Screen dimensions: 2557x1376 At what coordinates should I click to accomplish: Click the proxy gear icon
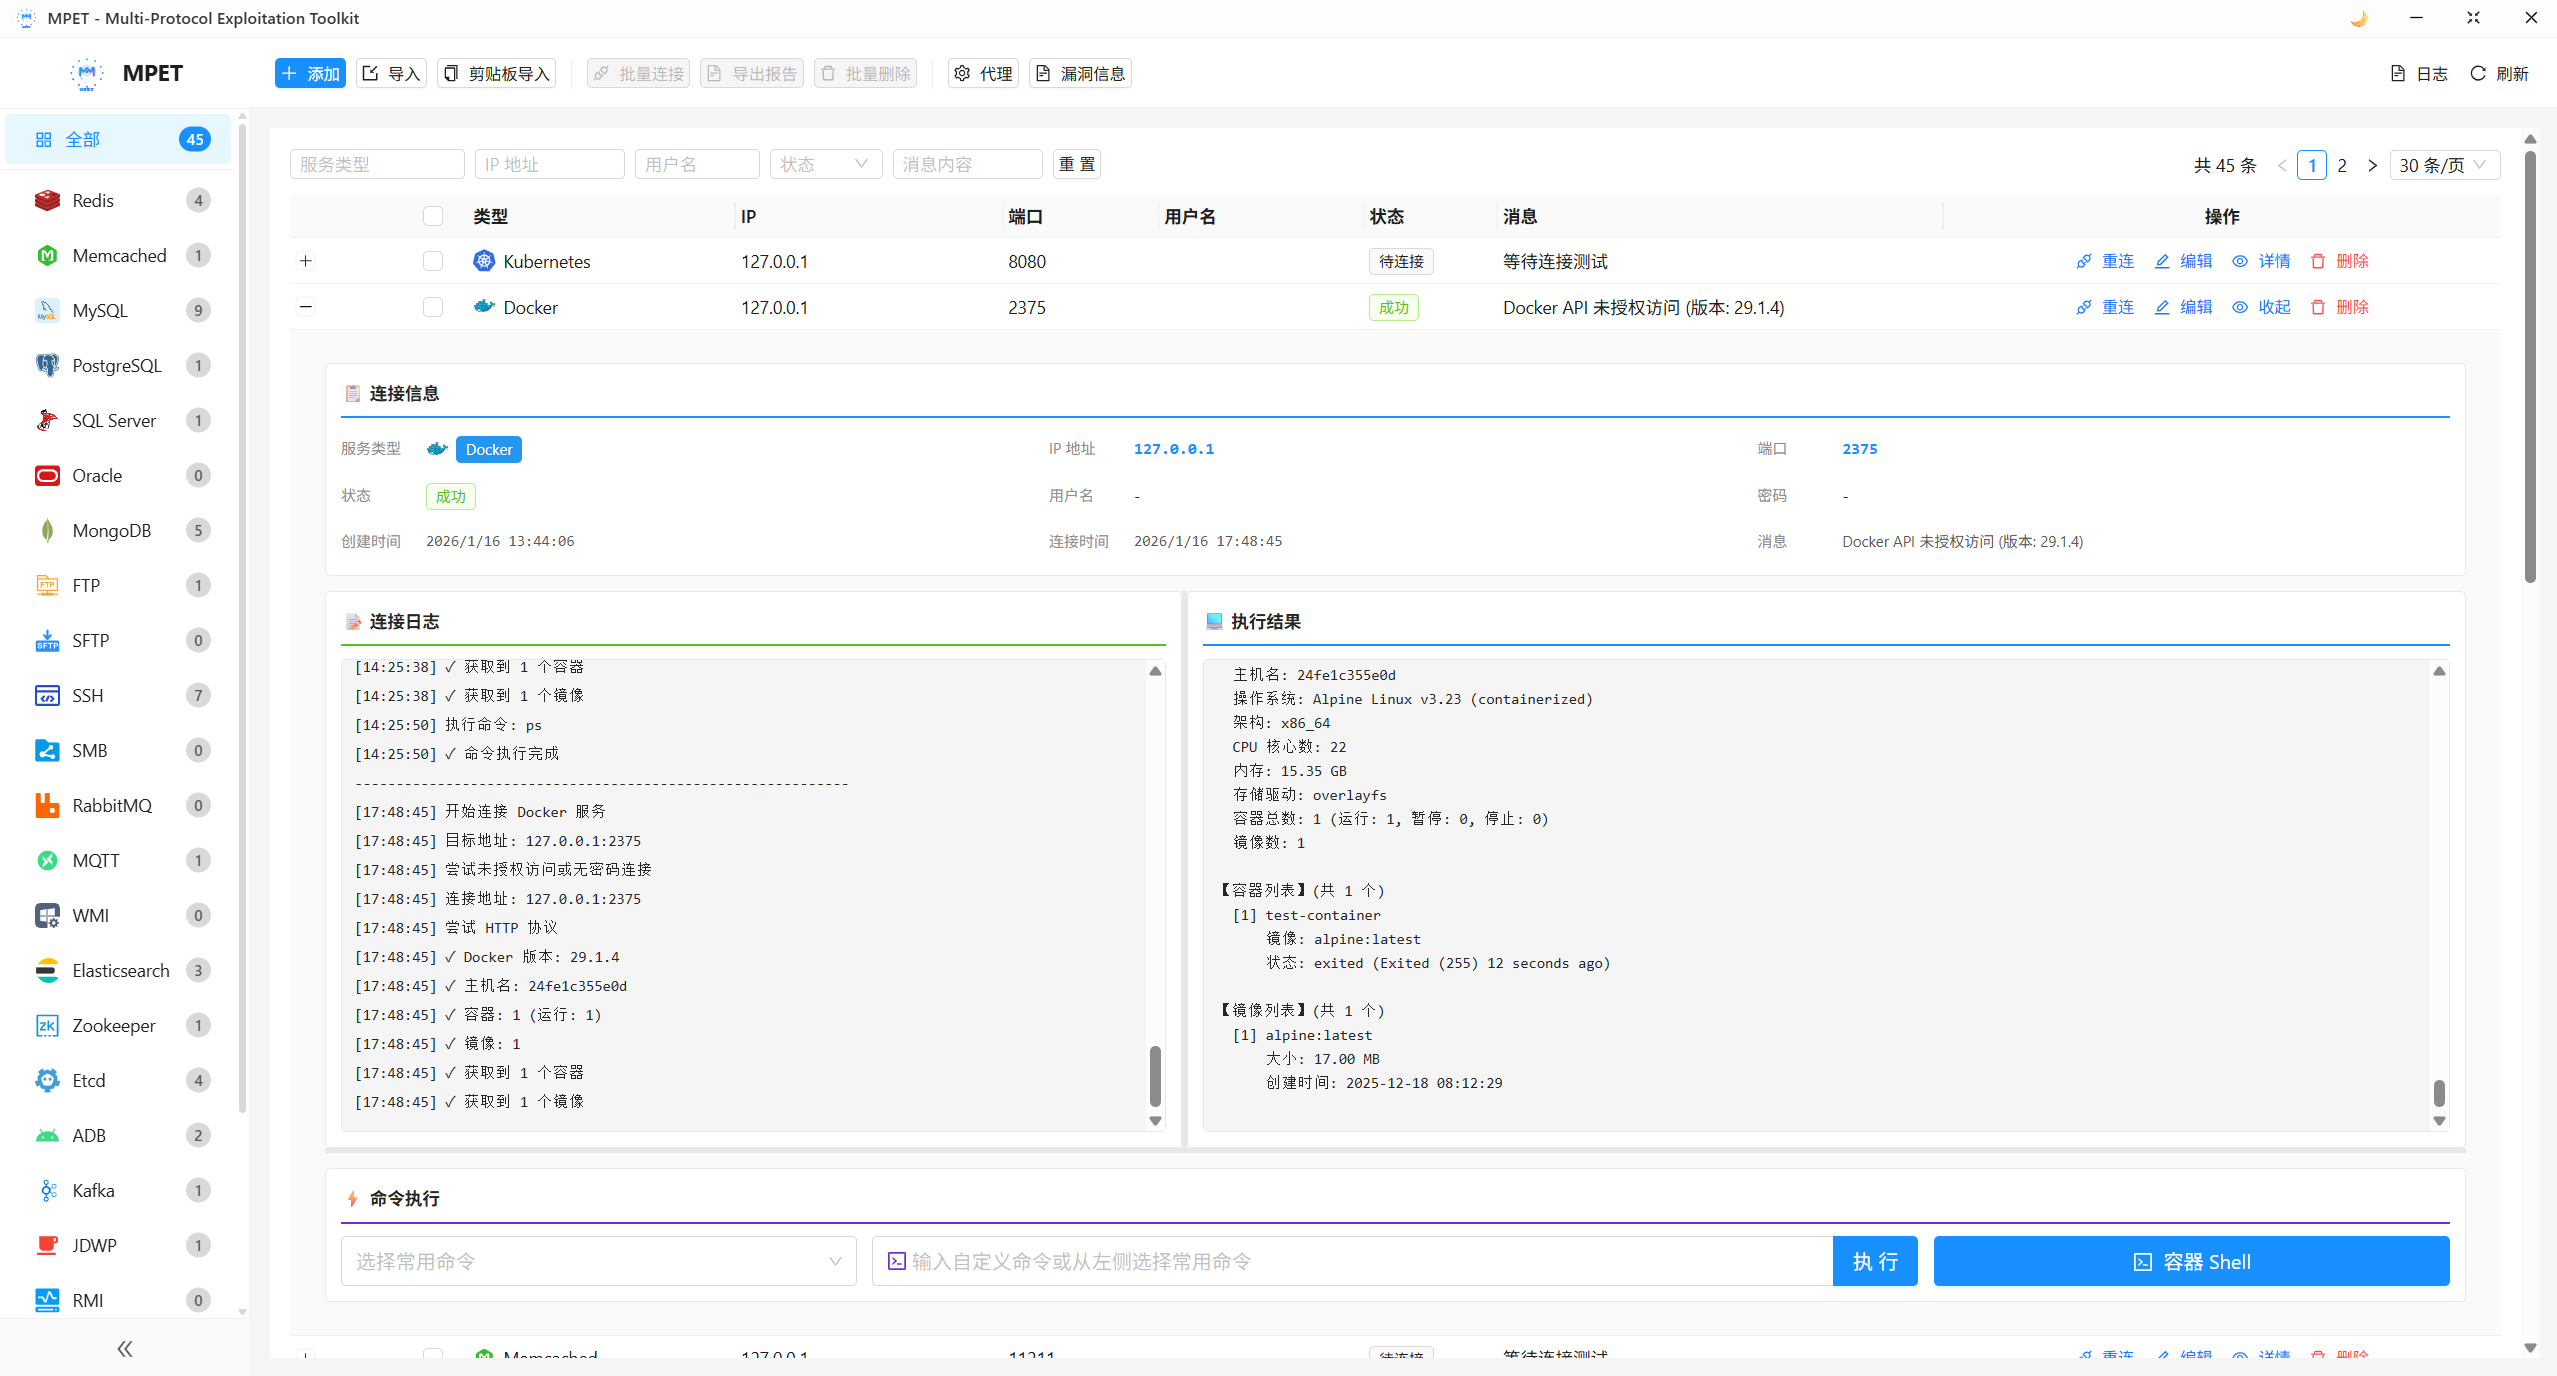[x=962, y=73]
